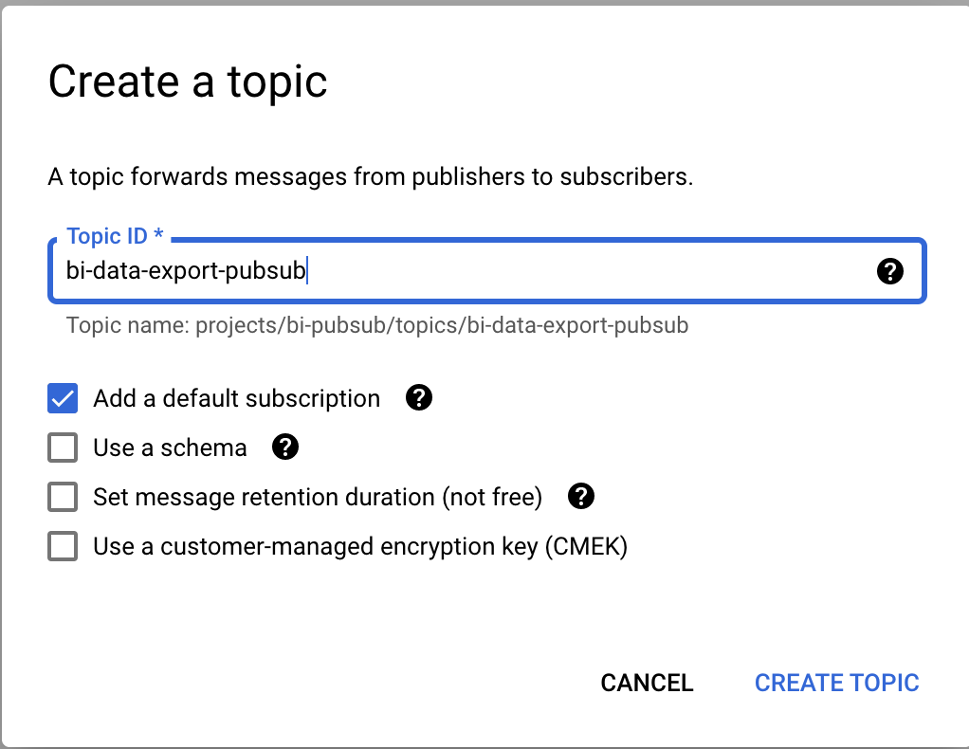Enable the Use a schema checkbox
Viewport: 970px width, 750px height.
(63, 447)
